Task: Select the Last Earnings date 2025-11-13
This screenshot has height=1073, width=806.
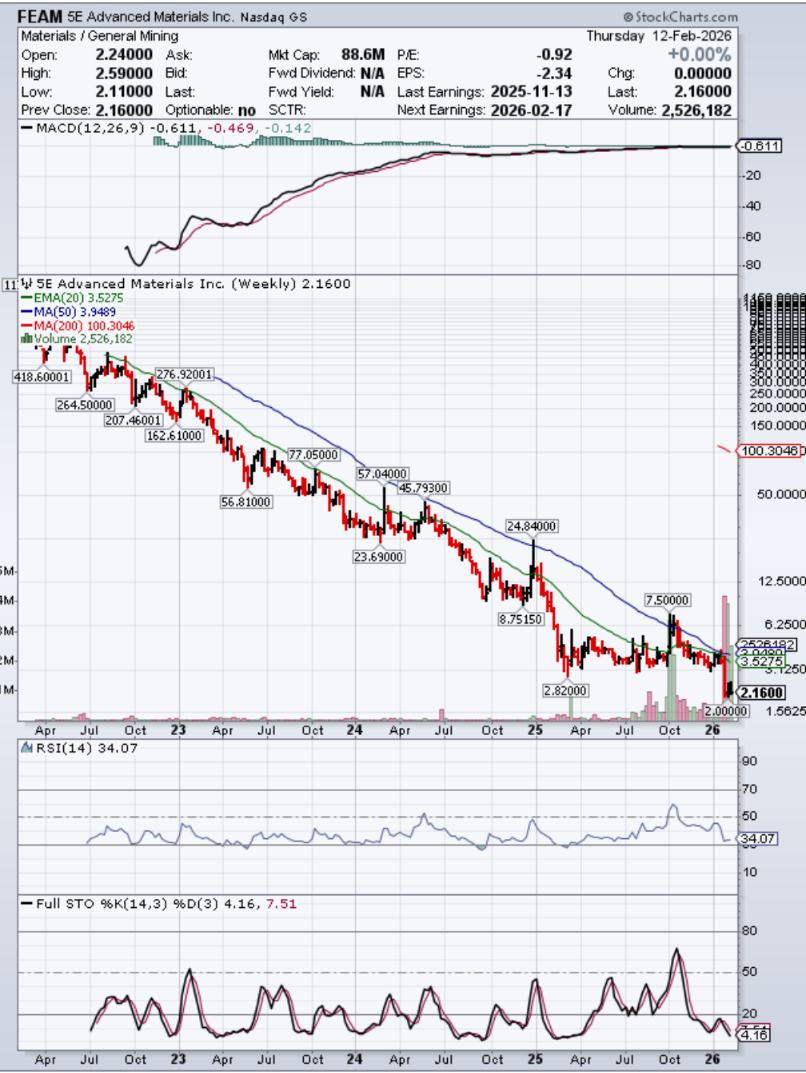Action: (532, 92)
